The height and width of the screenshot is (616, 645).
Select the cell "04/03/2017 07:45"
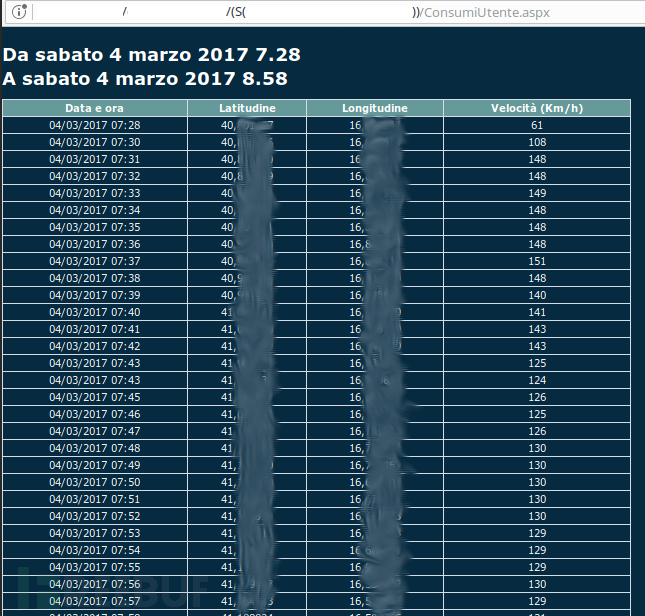point(95,397)
